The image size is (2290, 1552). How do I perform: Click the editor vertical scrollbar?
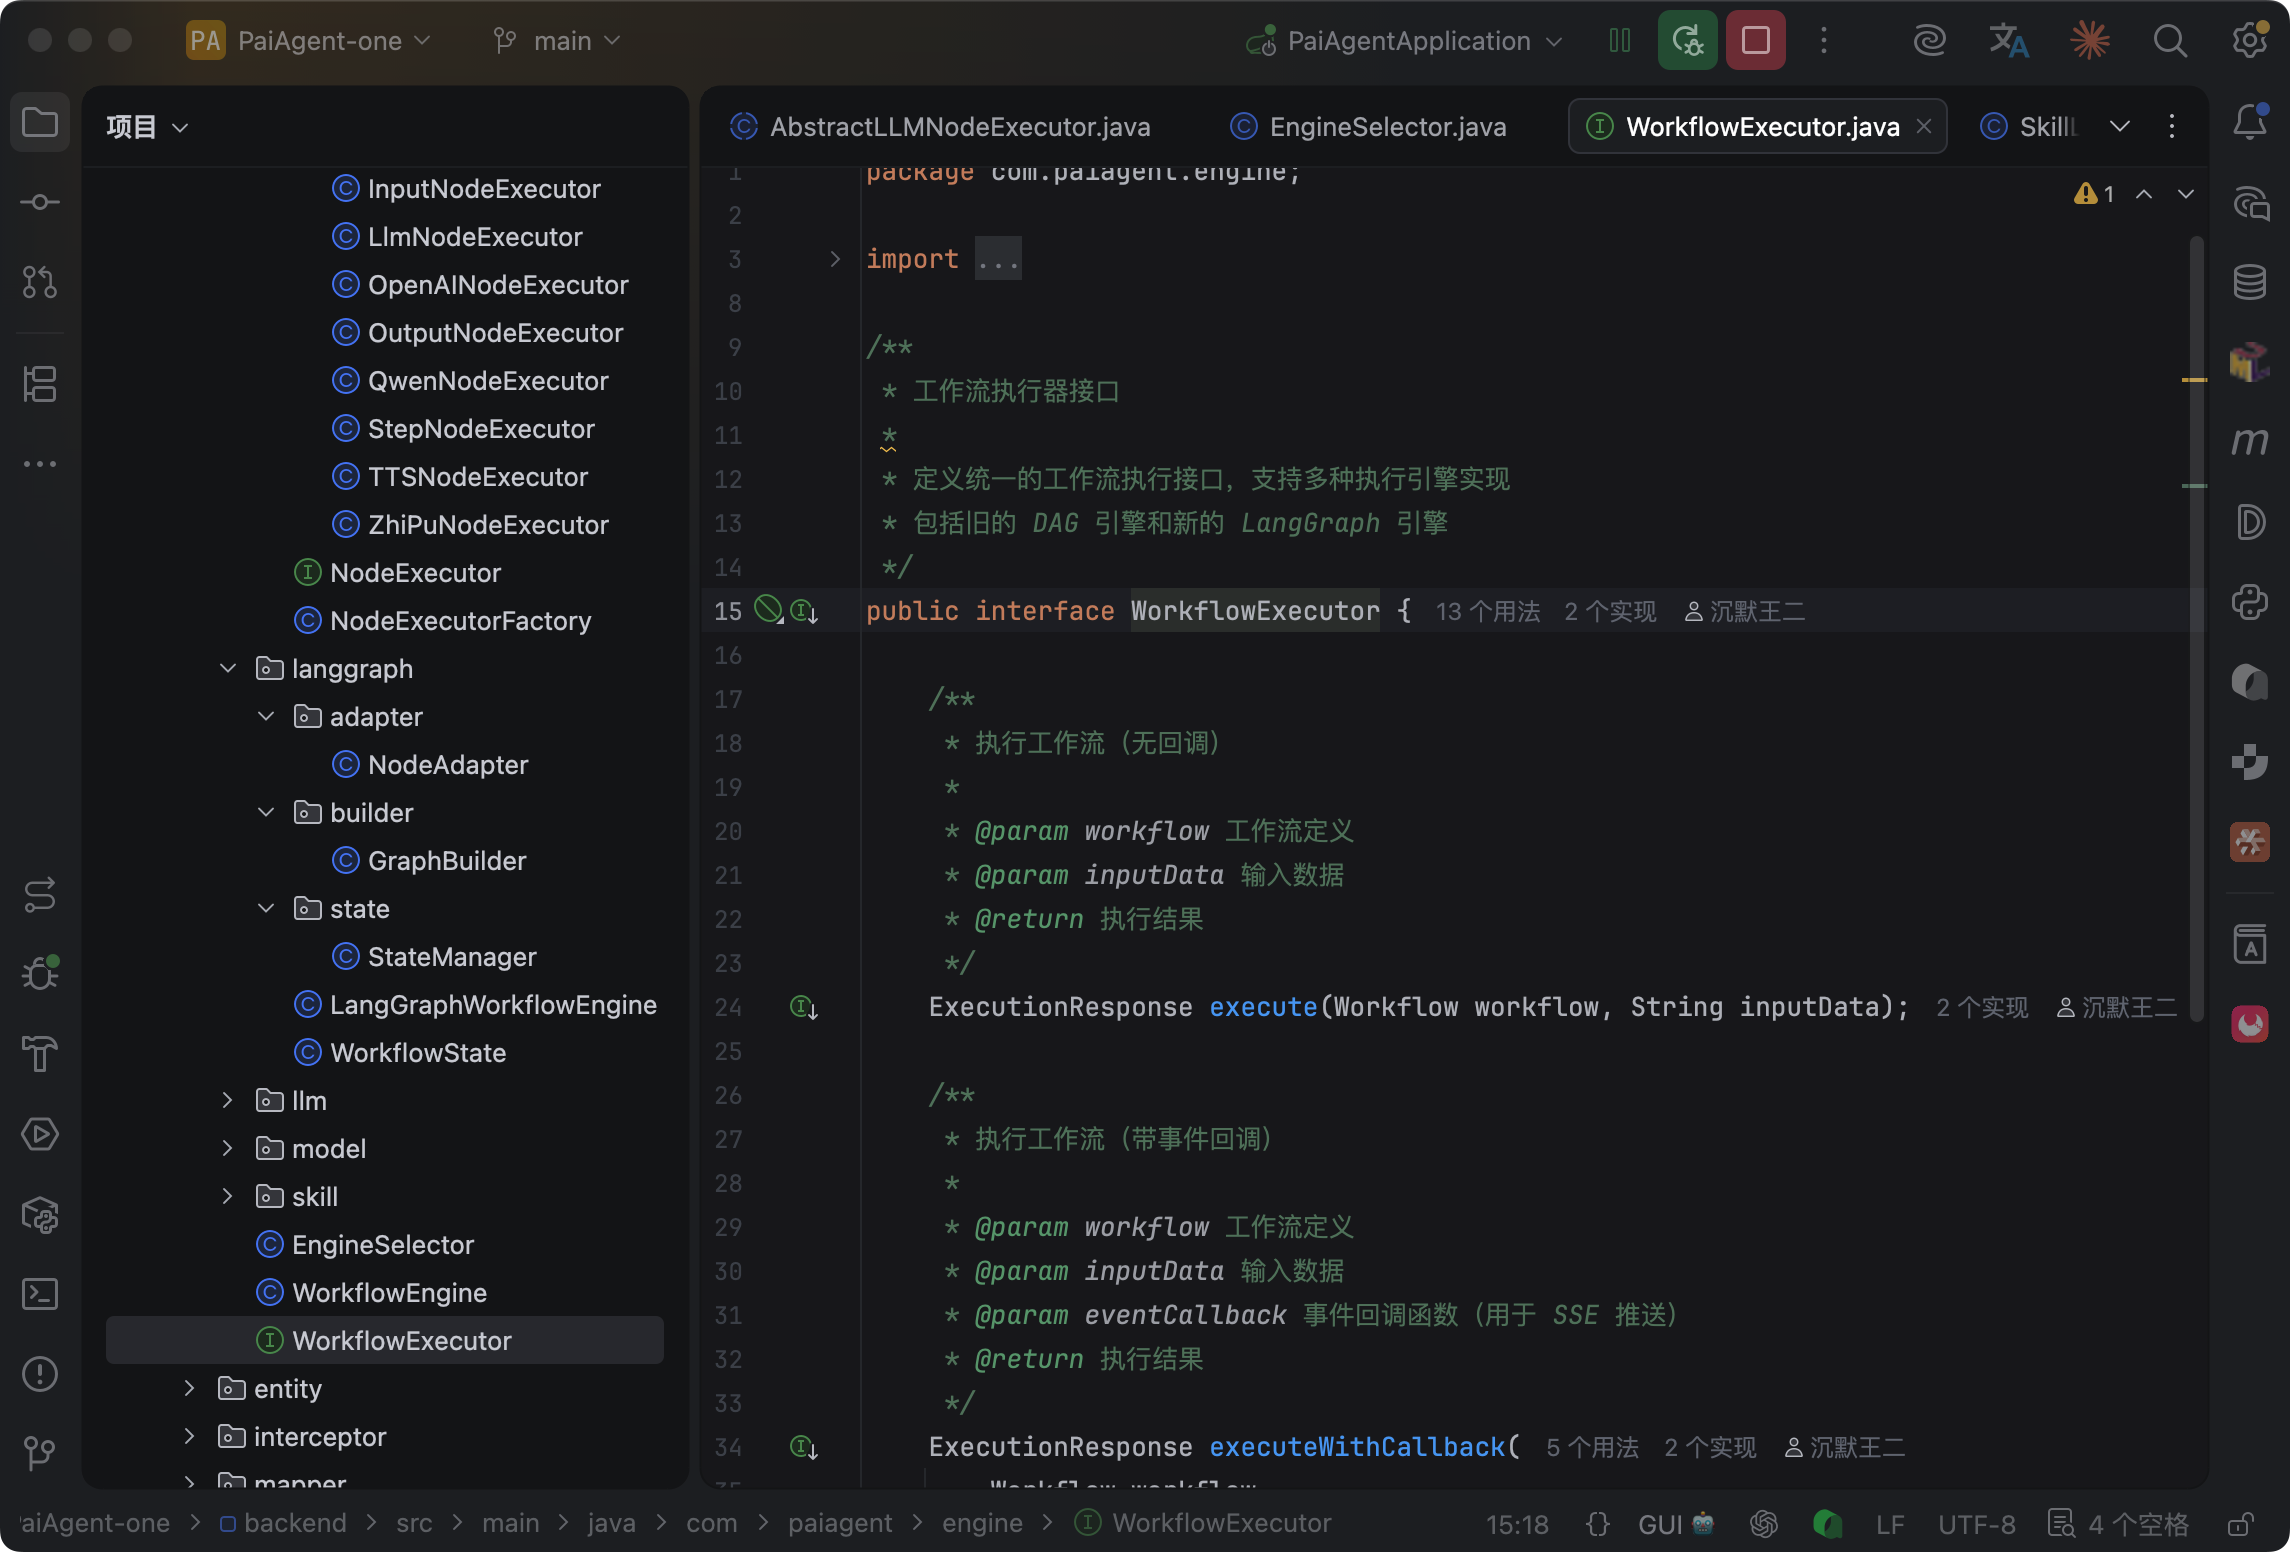tap(2196, 628)
